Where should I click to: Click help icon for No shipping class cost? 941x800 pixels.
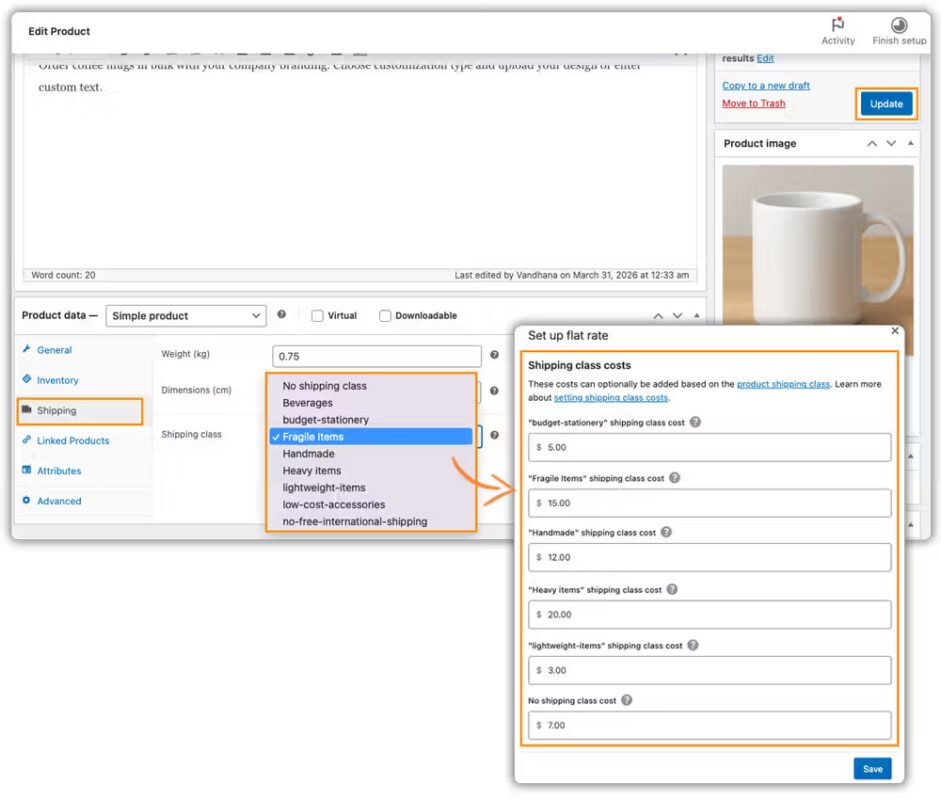coord(627,700)
